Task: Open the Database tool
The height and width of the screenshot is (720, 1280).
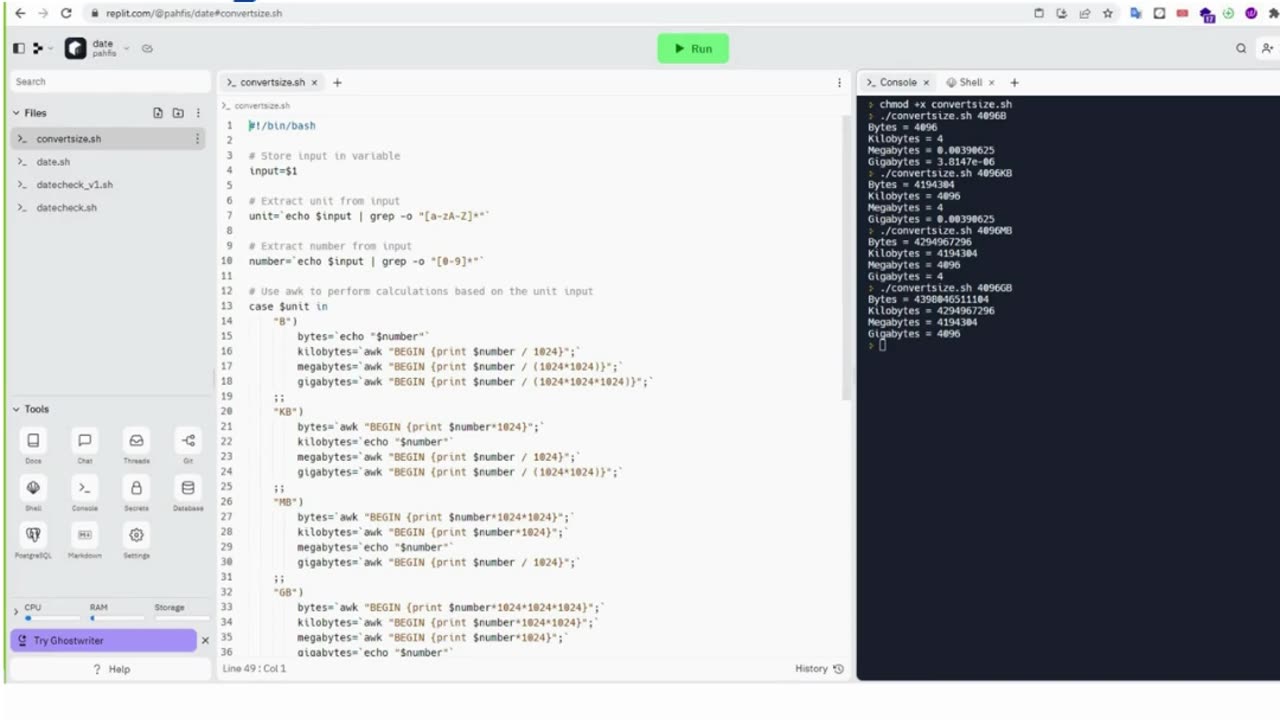Action: pos(188,493)
